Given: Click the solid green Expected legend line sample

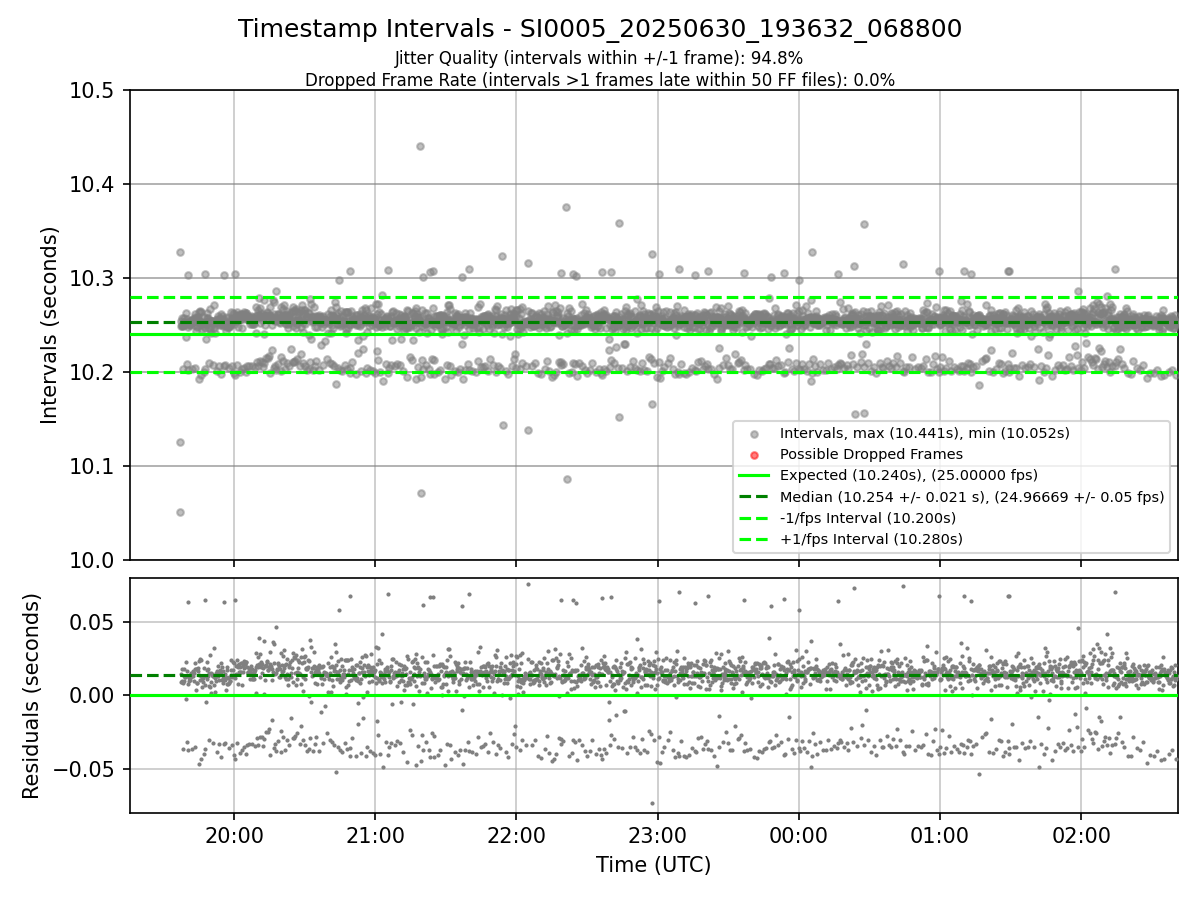Looking at the screenshot, I should pos(755,476).
